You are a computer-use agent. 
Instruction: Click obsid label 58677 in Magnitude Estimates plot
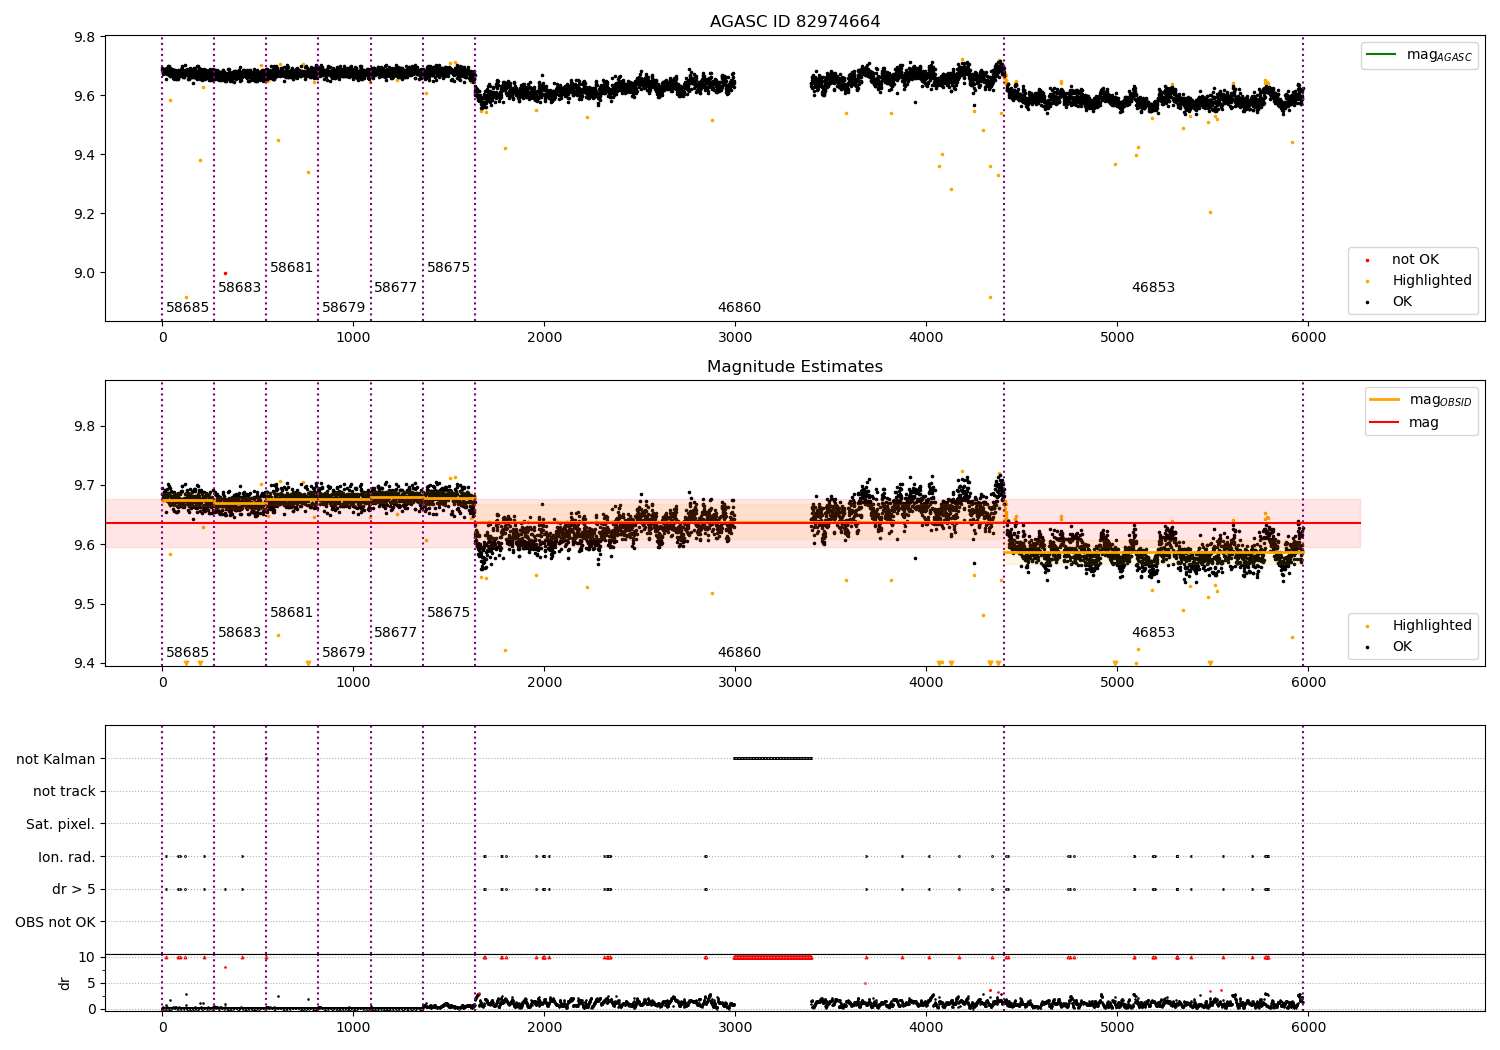pos(396,633)
